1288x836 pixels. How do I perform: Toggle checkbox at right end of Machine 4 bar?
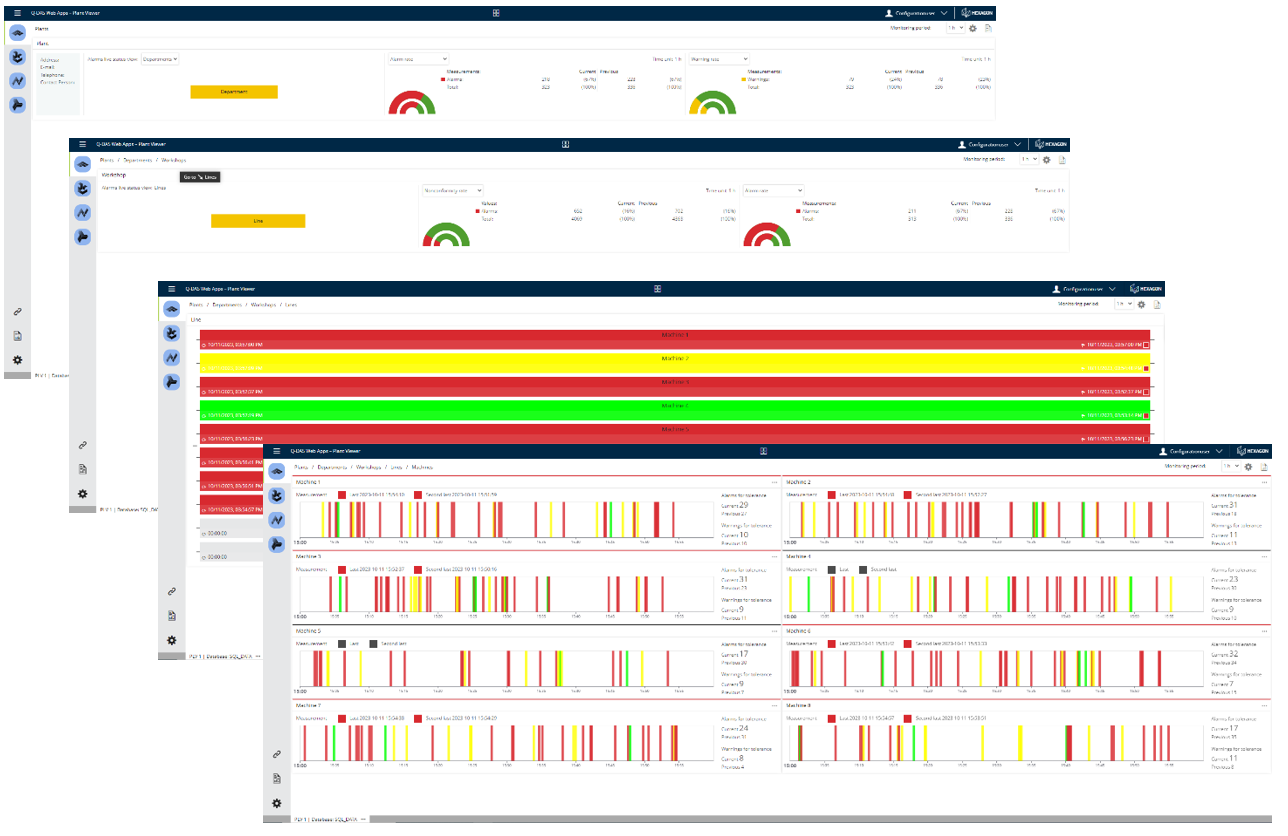coord(1147,416)
